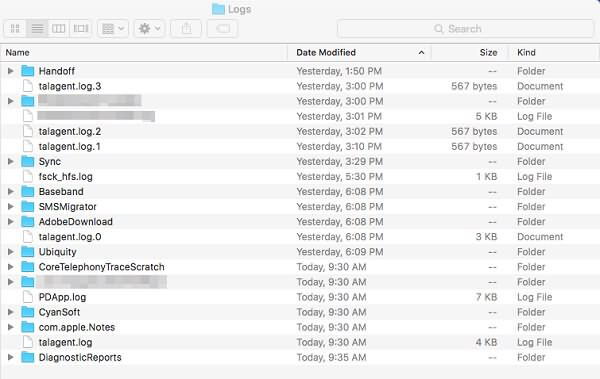
Task: Expand the com.apple.Notes folder
Action: (x=11, y=327)
